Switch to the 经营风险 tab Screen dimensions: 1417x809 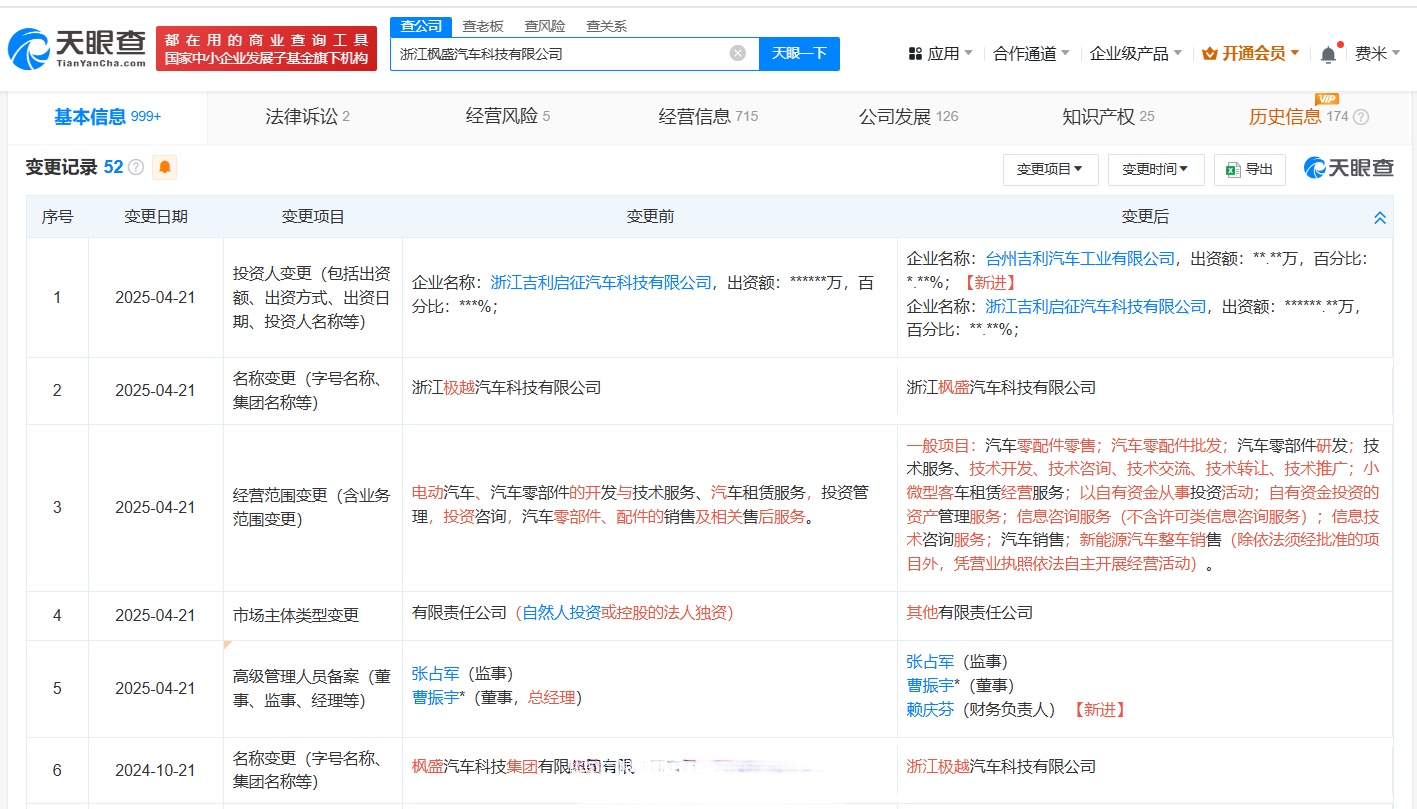508,117
